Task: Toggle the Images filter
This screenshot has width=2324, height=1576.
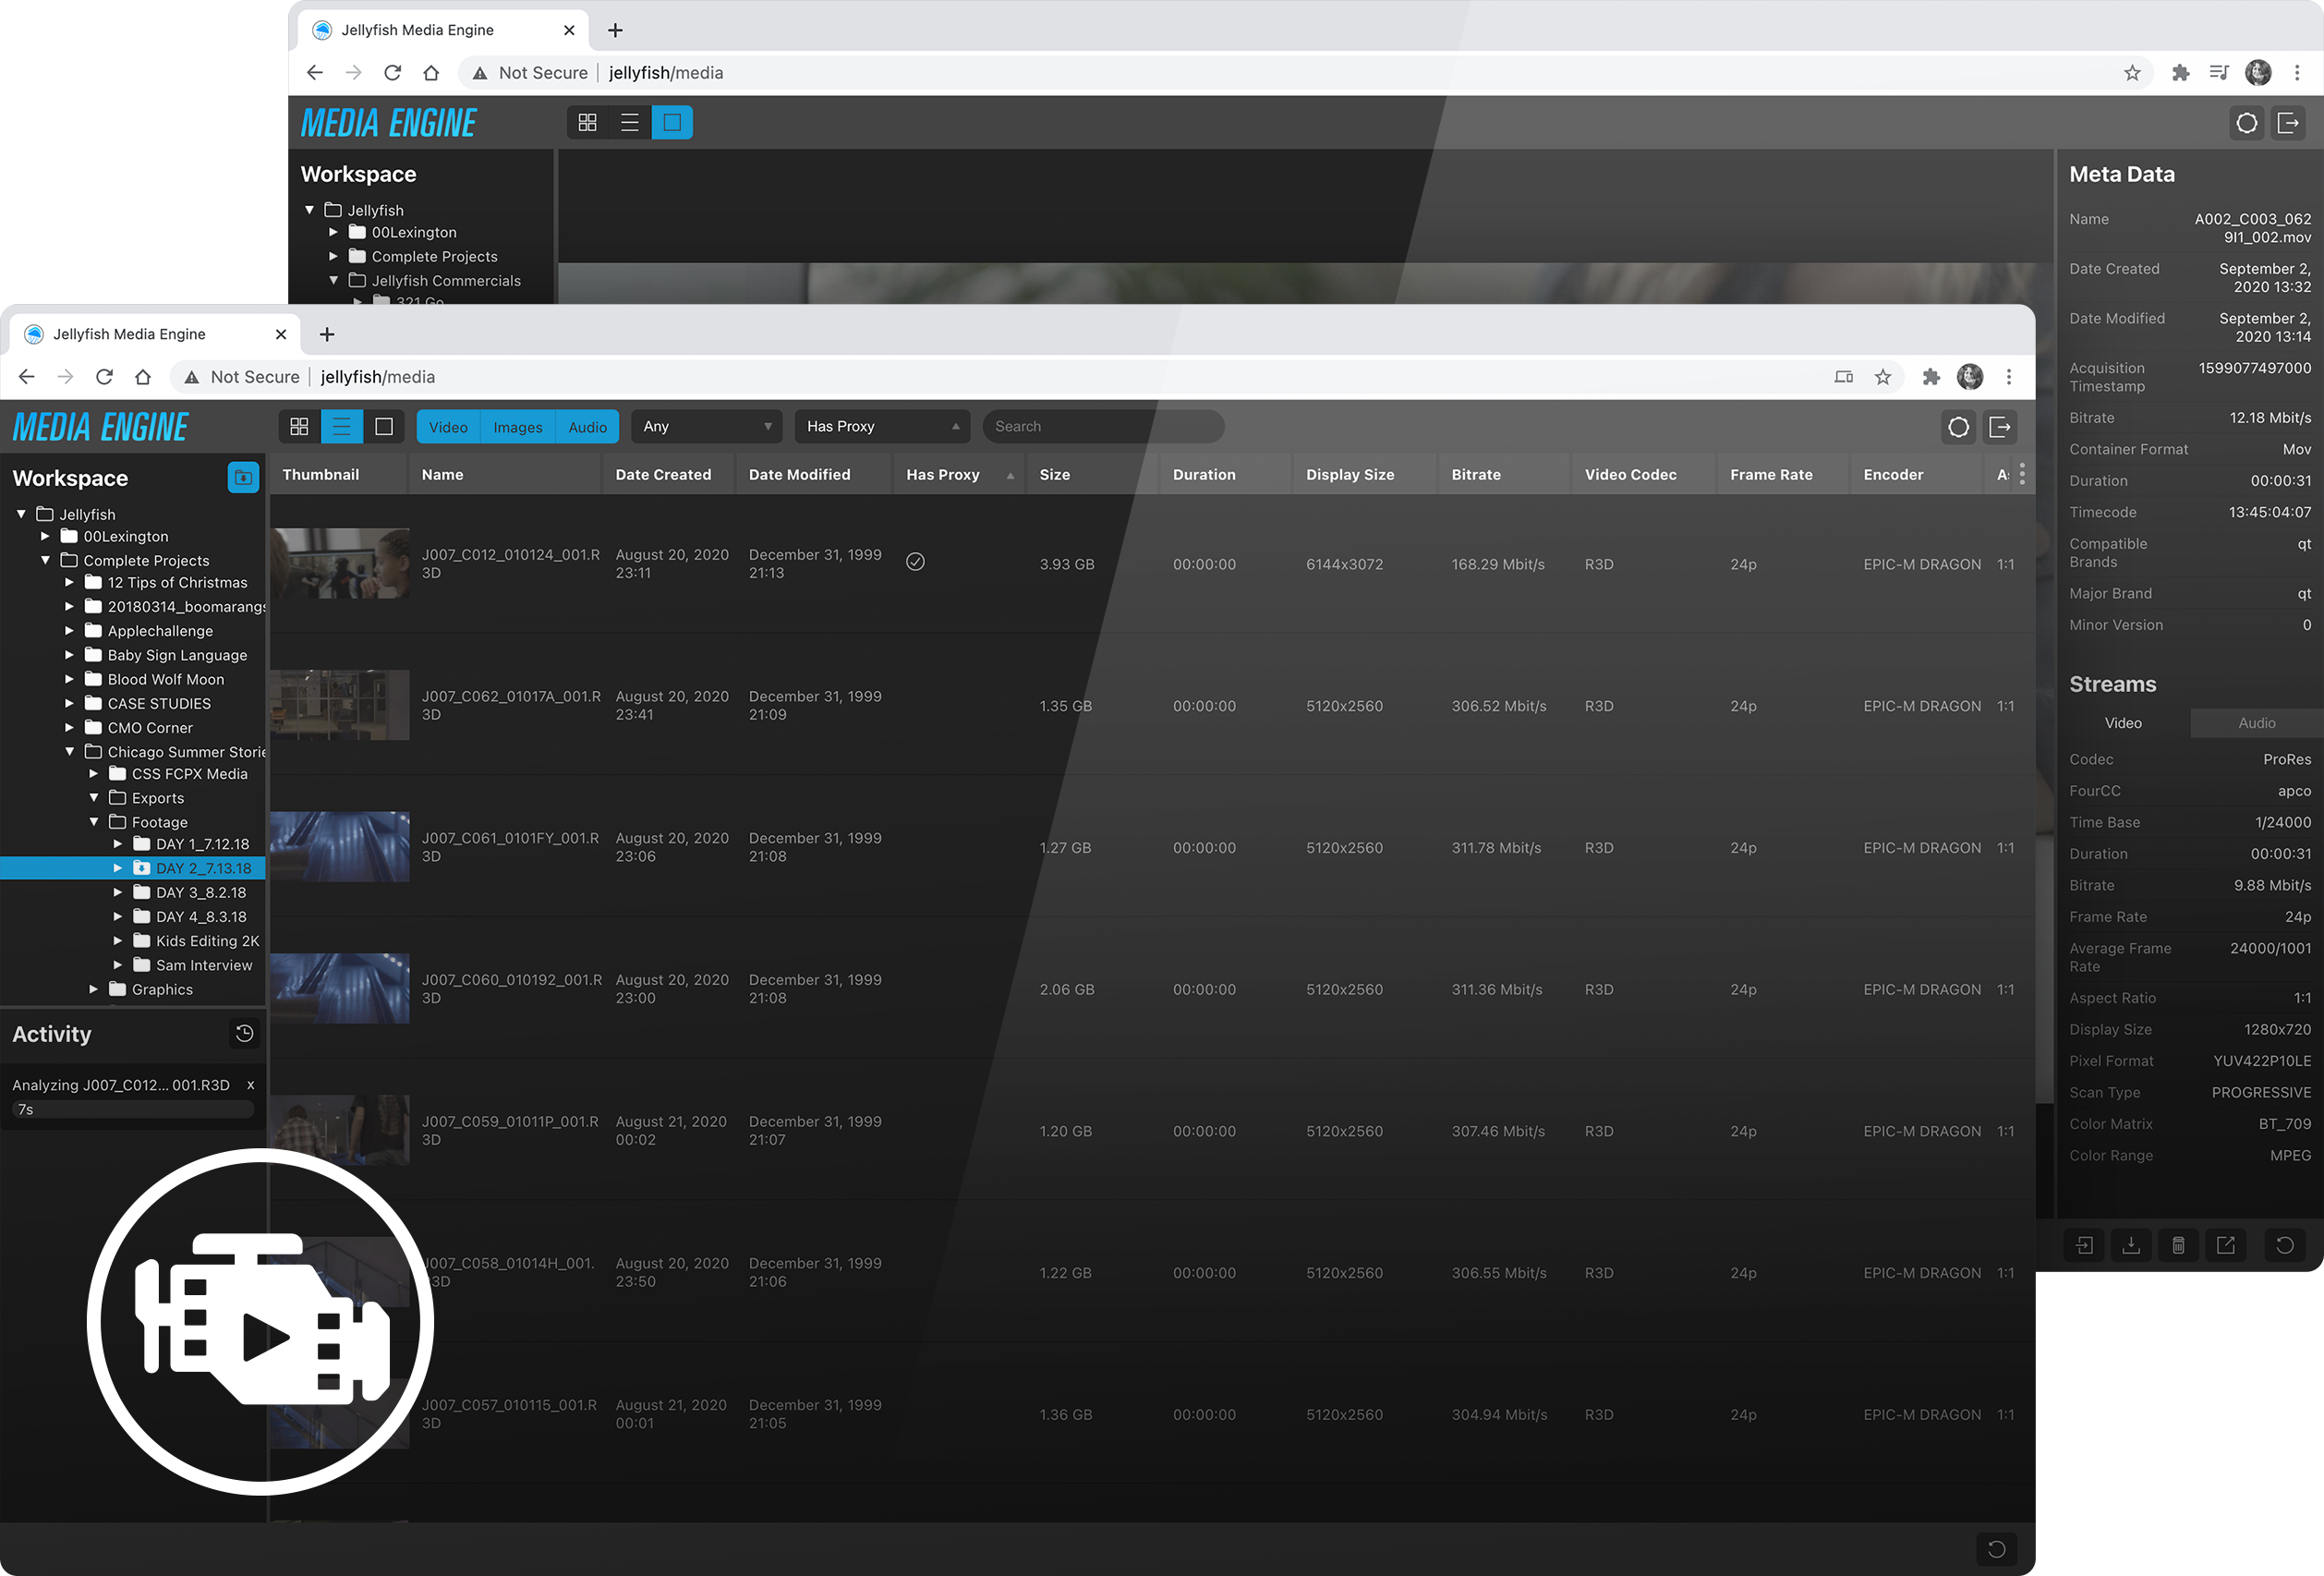Action: pos(517,427)
